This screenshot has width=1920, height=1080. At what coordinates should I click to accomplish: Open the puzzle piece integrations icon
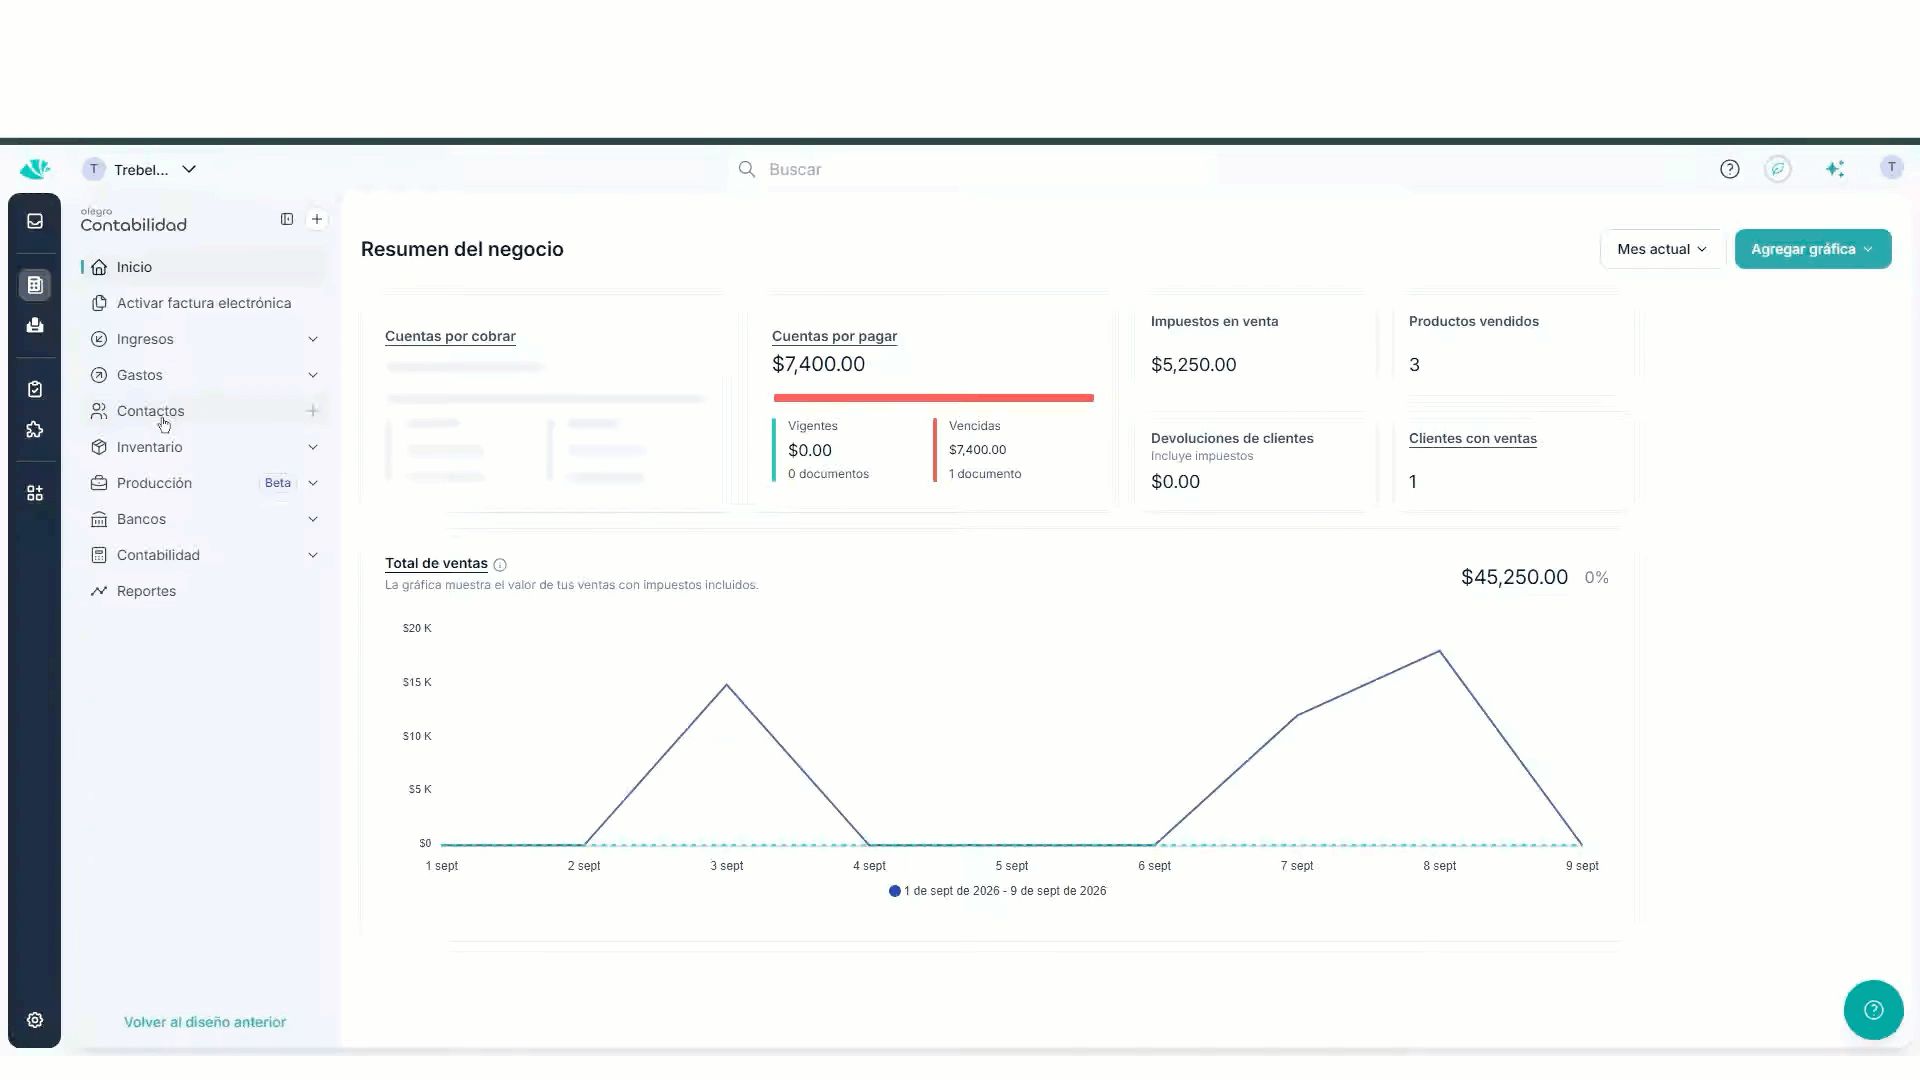coord(35,429)
